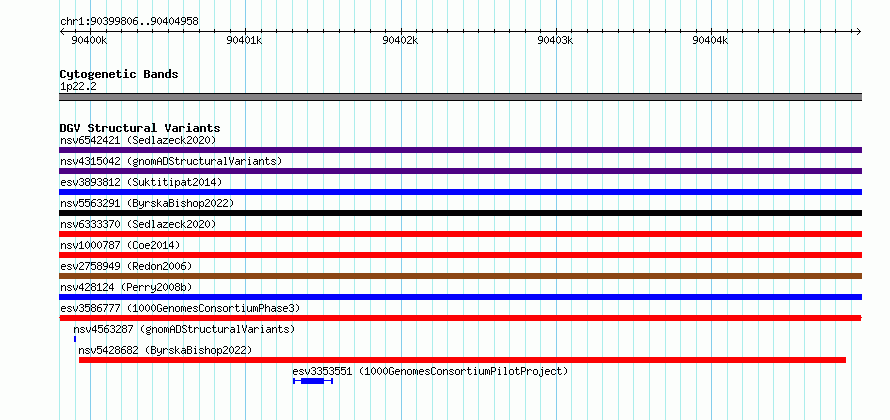890x420 pixels.
Task: Open the esv3353551 (1000GenomesConsortiumPilotProject) label
Action: click(430, 371)
